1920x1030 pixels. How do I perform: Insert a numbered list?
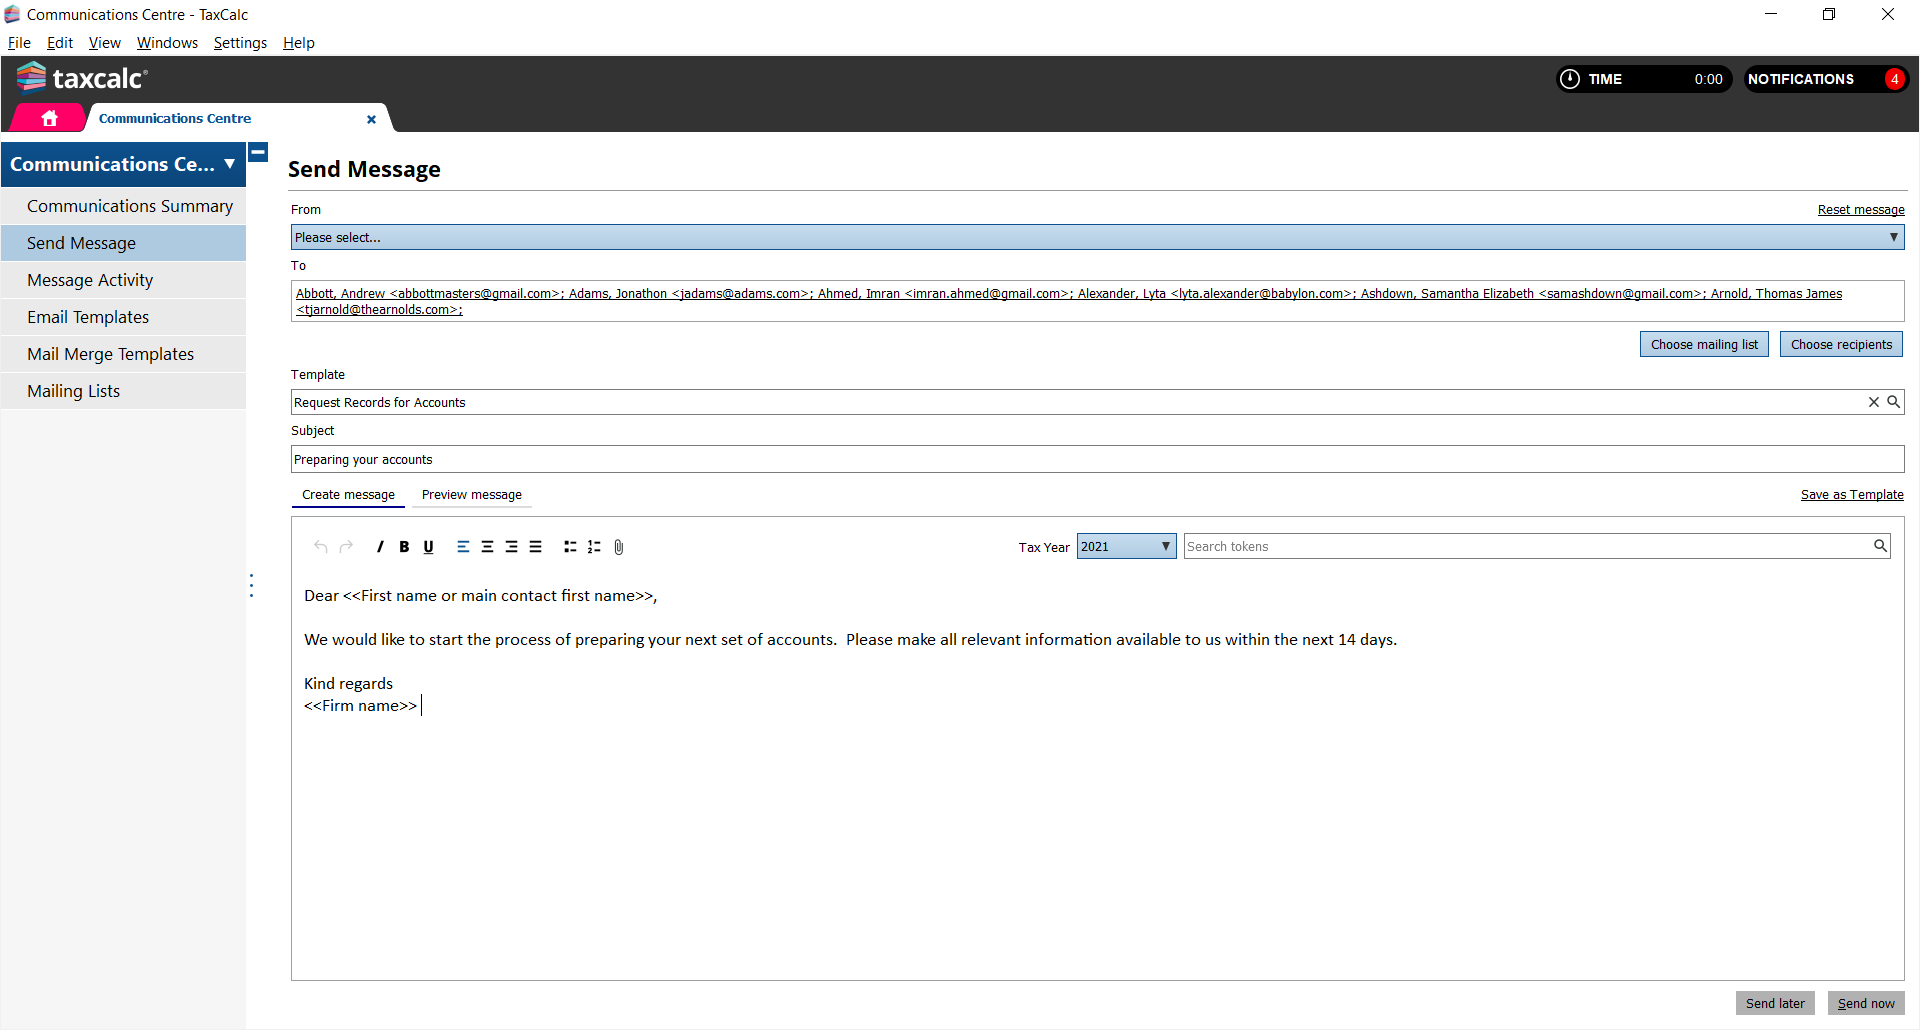pyautogui.click(x=594, y=547)
